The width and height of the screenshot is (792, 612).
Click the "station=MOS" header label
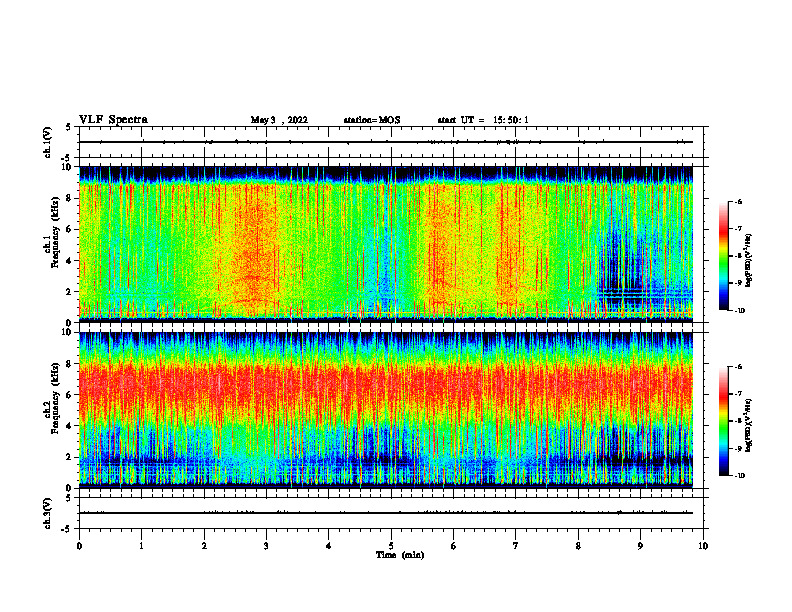point(372,120)
